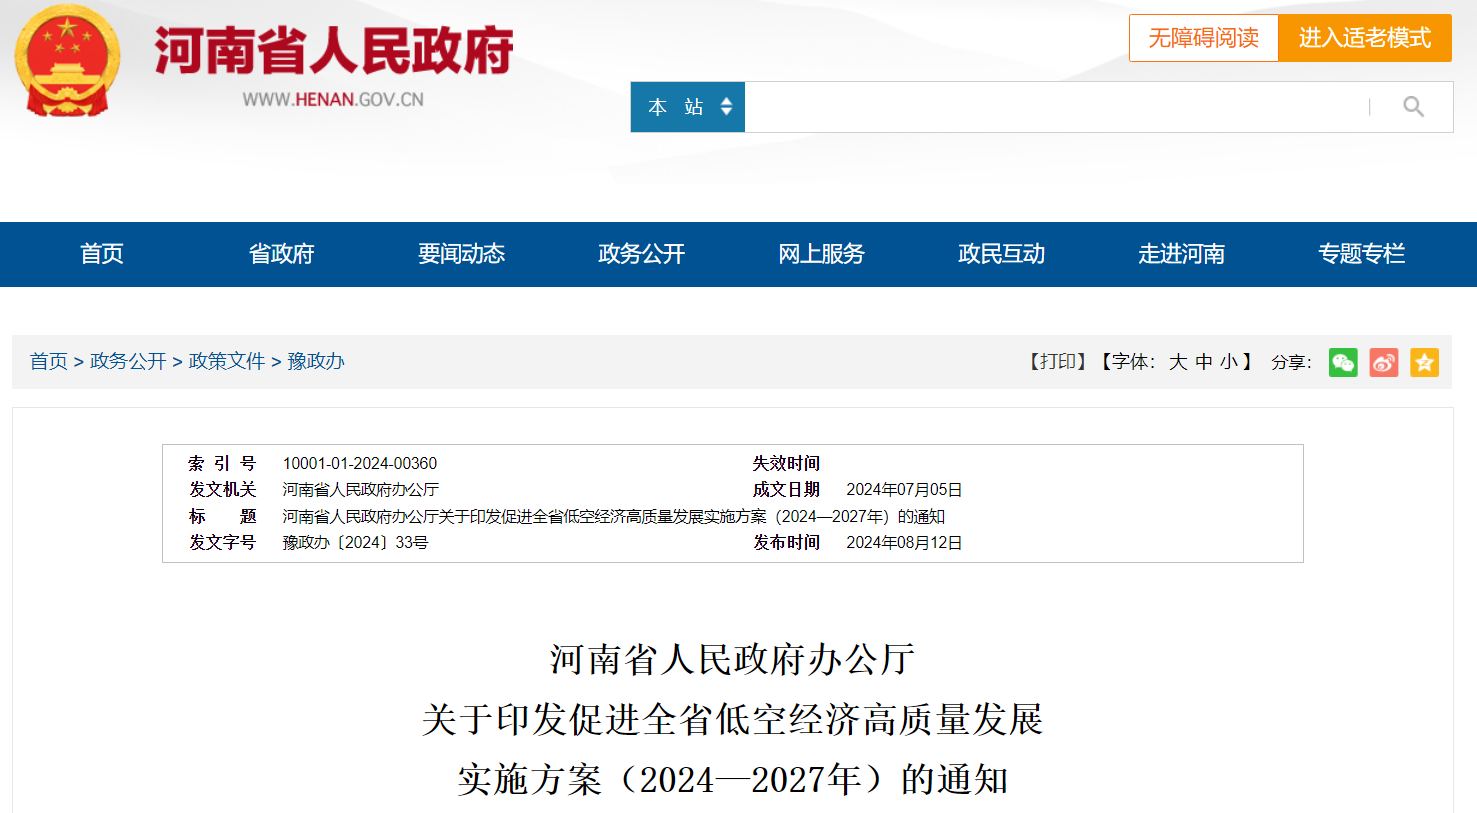
Task: Click the yellow star favorites icon
Action: point(1424,362)
